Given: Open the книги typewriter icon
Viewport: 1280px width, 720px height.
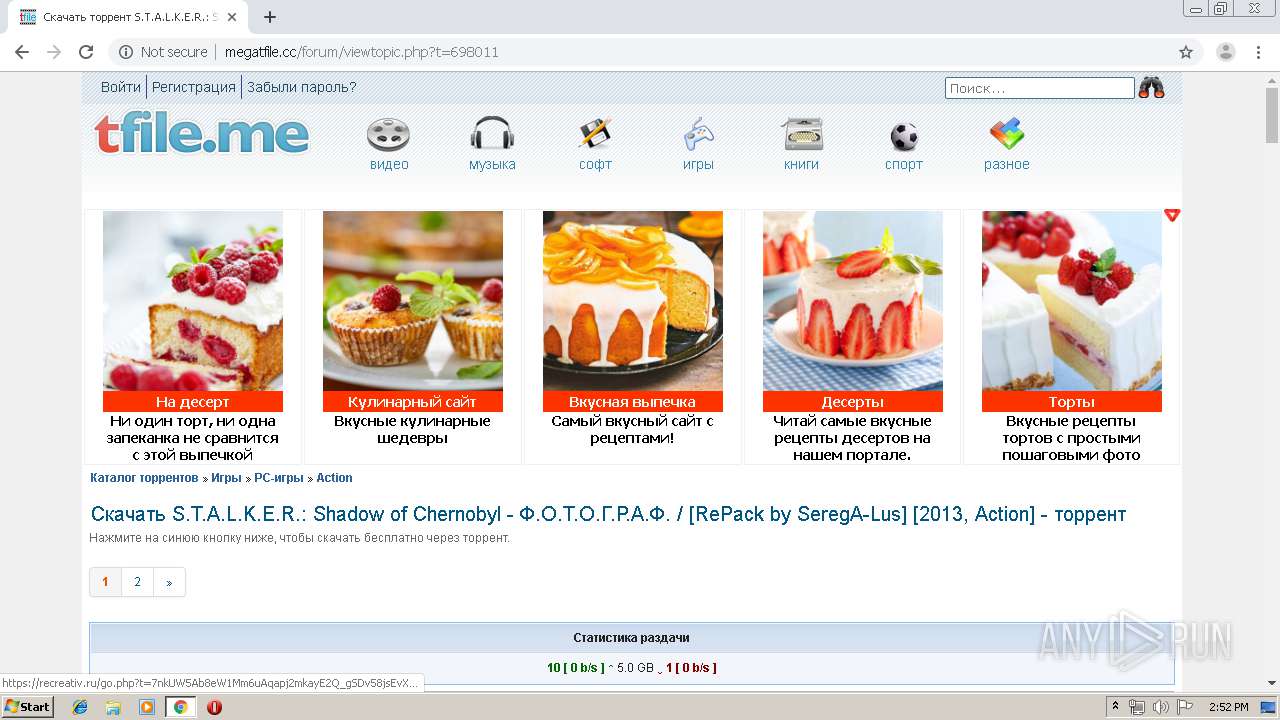Looking at the screenshot, I should [802, 134].
